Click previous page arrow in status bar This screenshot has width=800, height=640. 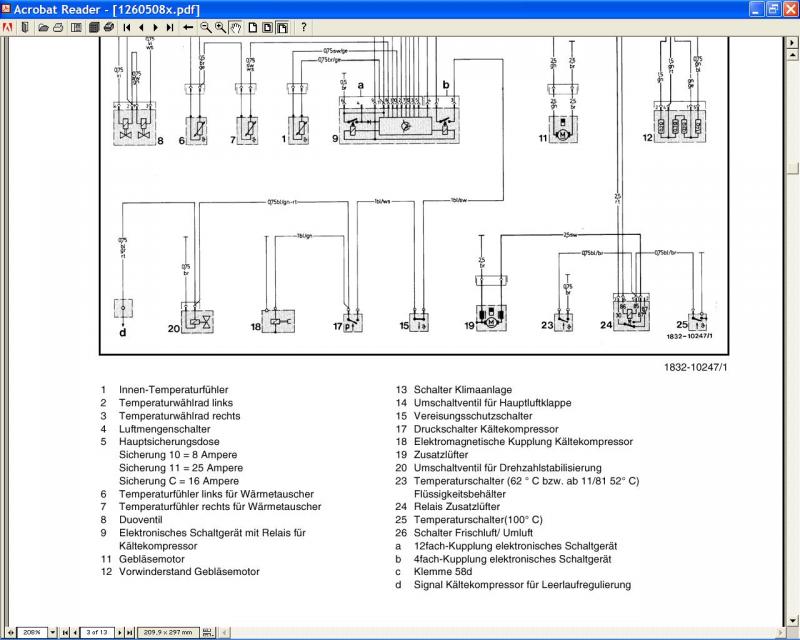pos(76,633)
